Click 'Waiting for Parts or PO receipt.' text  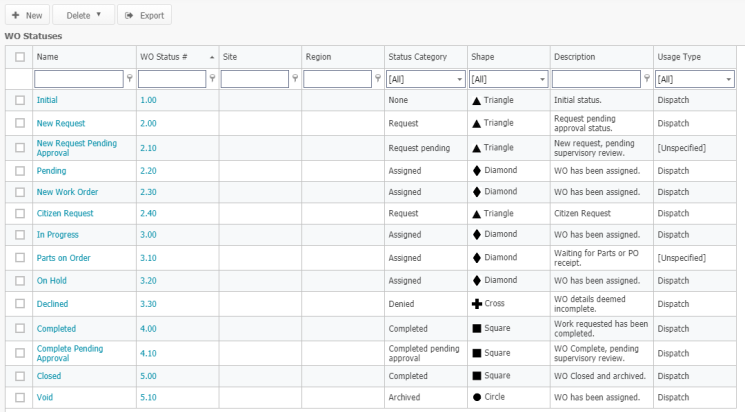tap(596, 258)
